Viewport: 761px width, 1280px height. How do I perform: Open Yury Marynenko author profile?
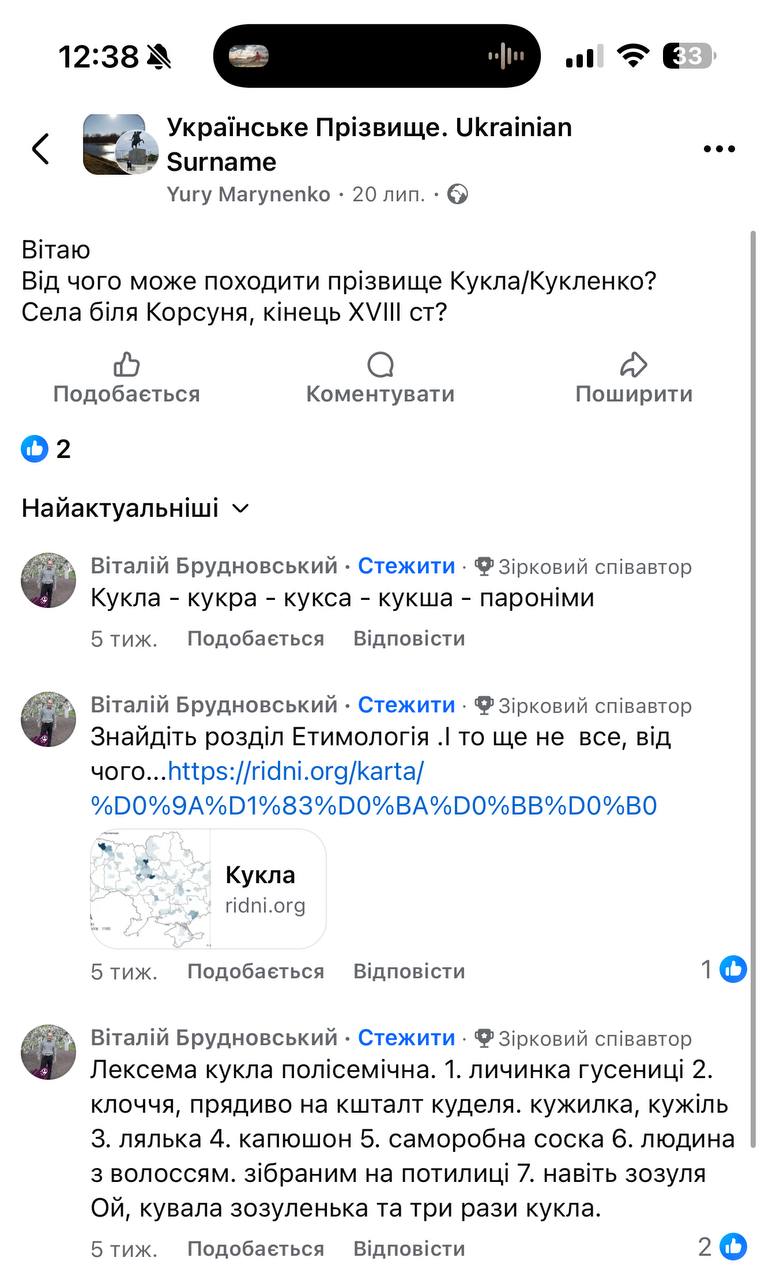pos(248,194)
